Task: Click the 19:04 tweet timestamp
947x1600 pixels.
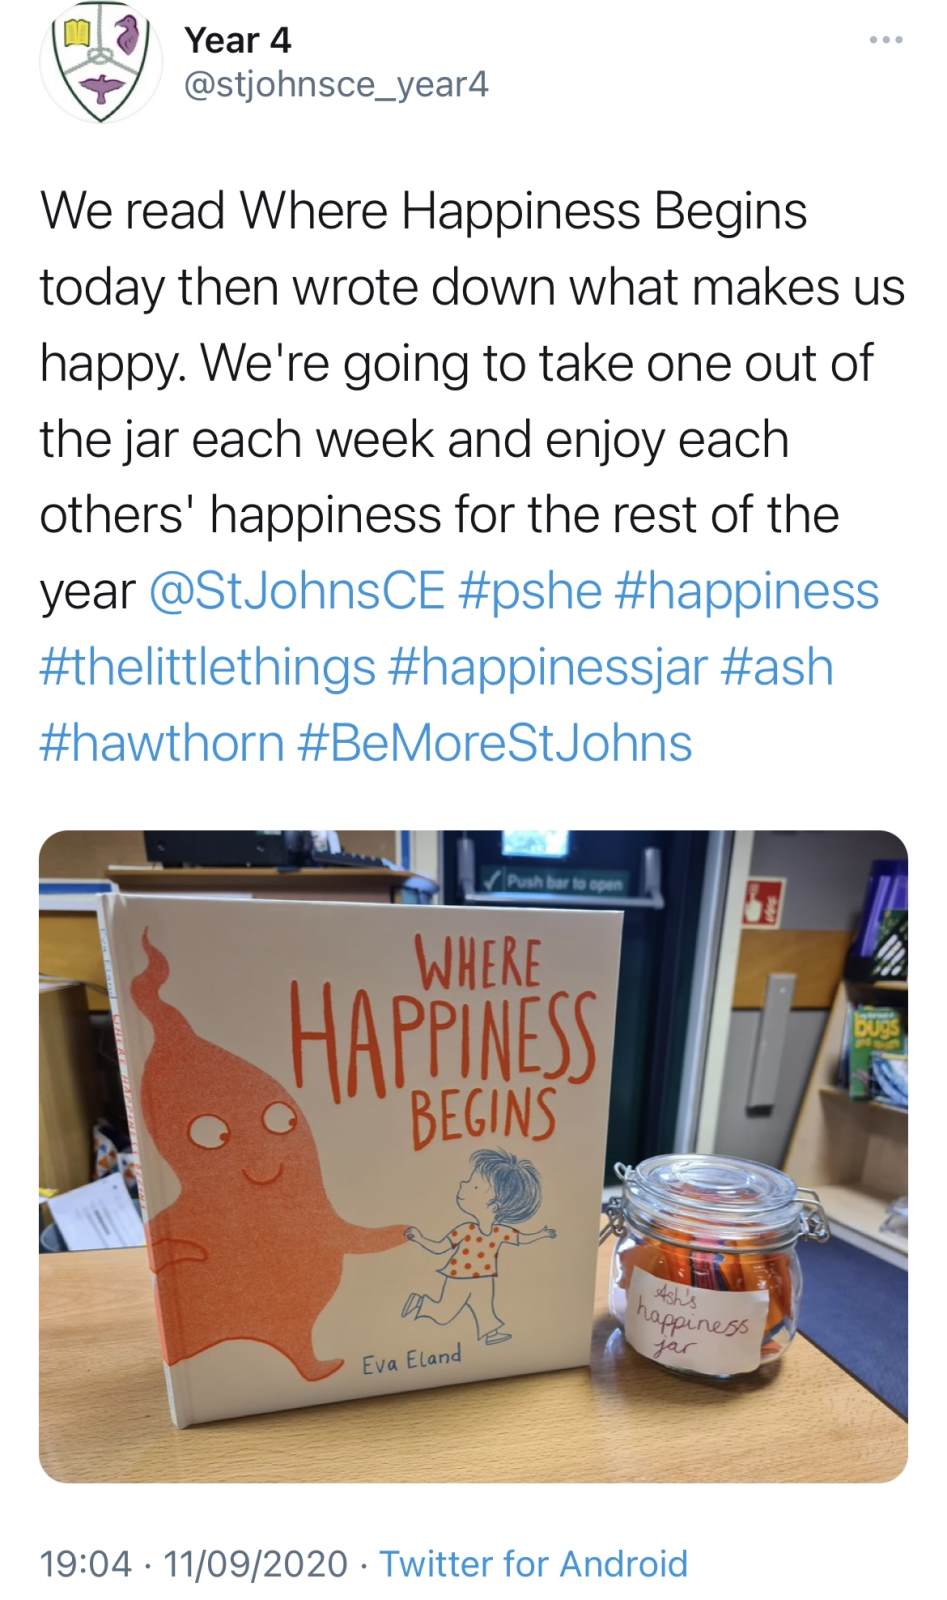Action: [85, 1563]
